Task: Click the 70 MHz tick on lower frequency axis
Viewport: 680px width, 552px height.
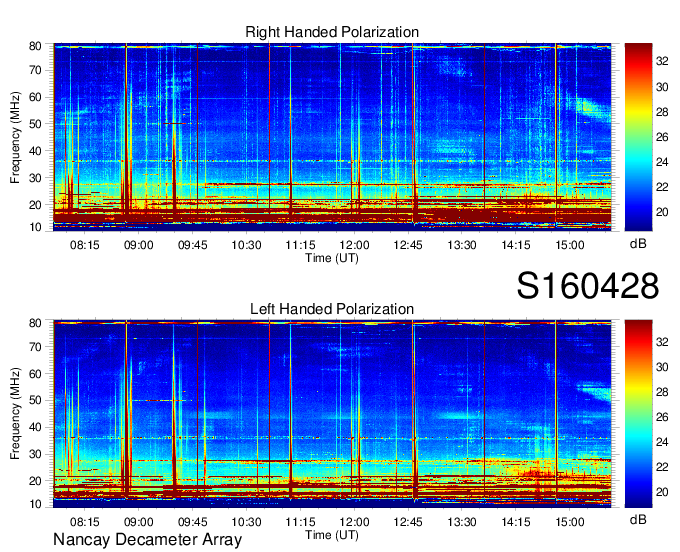Action: (35, 347)
